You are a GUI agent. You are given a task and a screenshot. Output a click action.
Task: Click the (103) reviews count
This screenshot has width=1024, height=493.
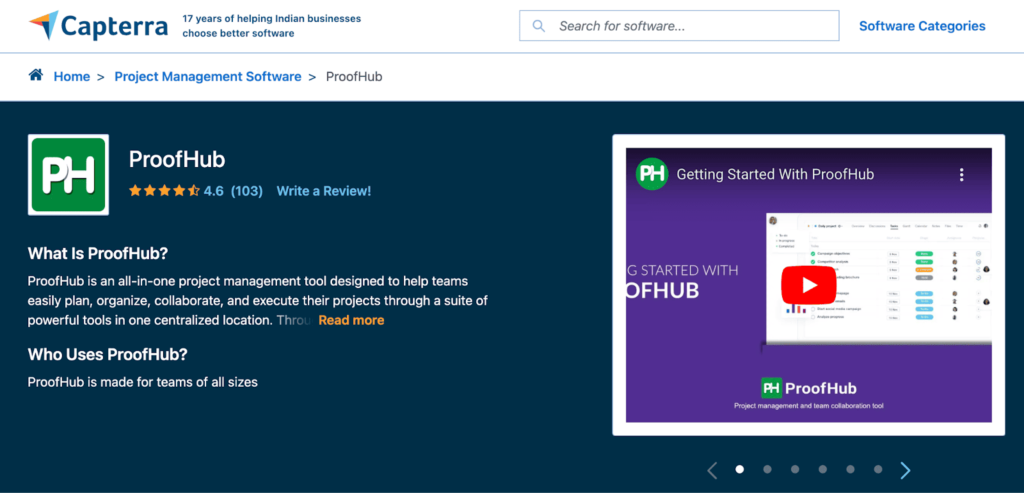point(247,191)
